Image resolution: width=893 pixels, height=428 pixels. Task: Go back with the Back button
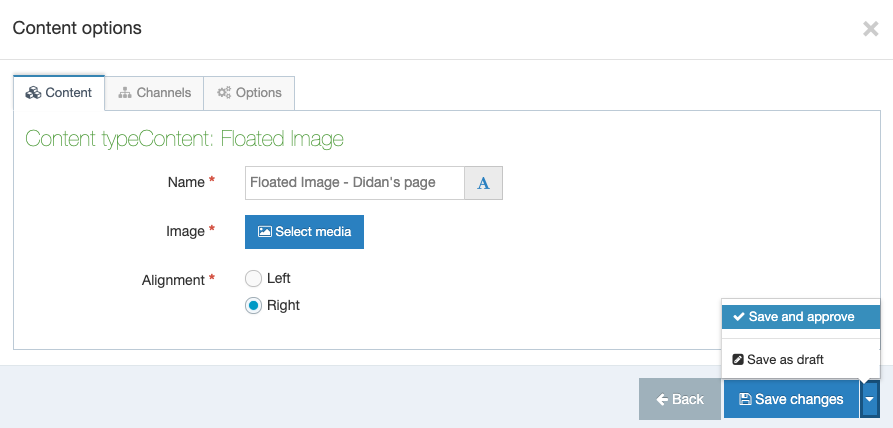coord(680,400)
